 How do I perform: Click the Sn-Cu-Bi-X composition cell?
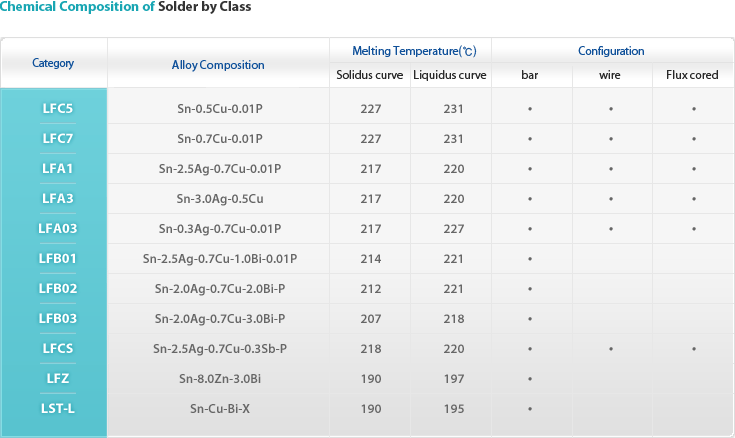(x=220, y=408)
